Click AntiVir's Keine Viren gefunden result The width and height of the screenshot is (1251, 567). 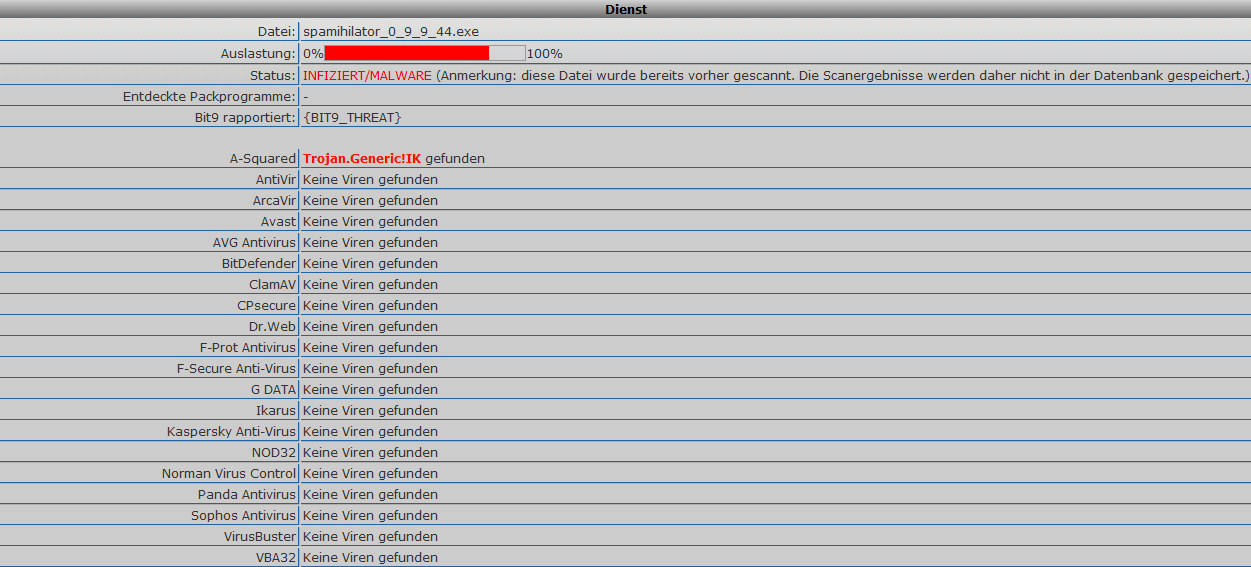pos(370,179)
